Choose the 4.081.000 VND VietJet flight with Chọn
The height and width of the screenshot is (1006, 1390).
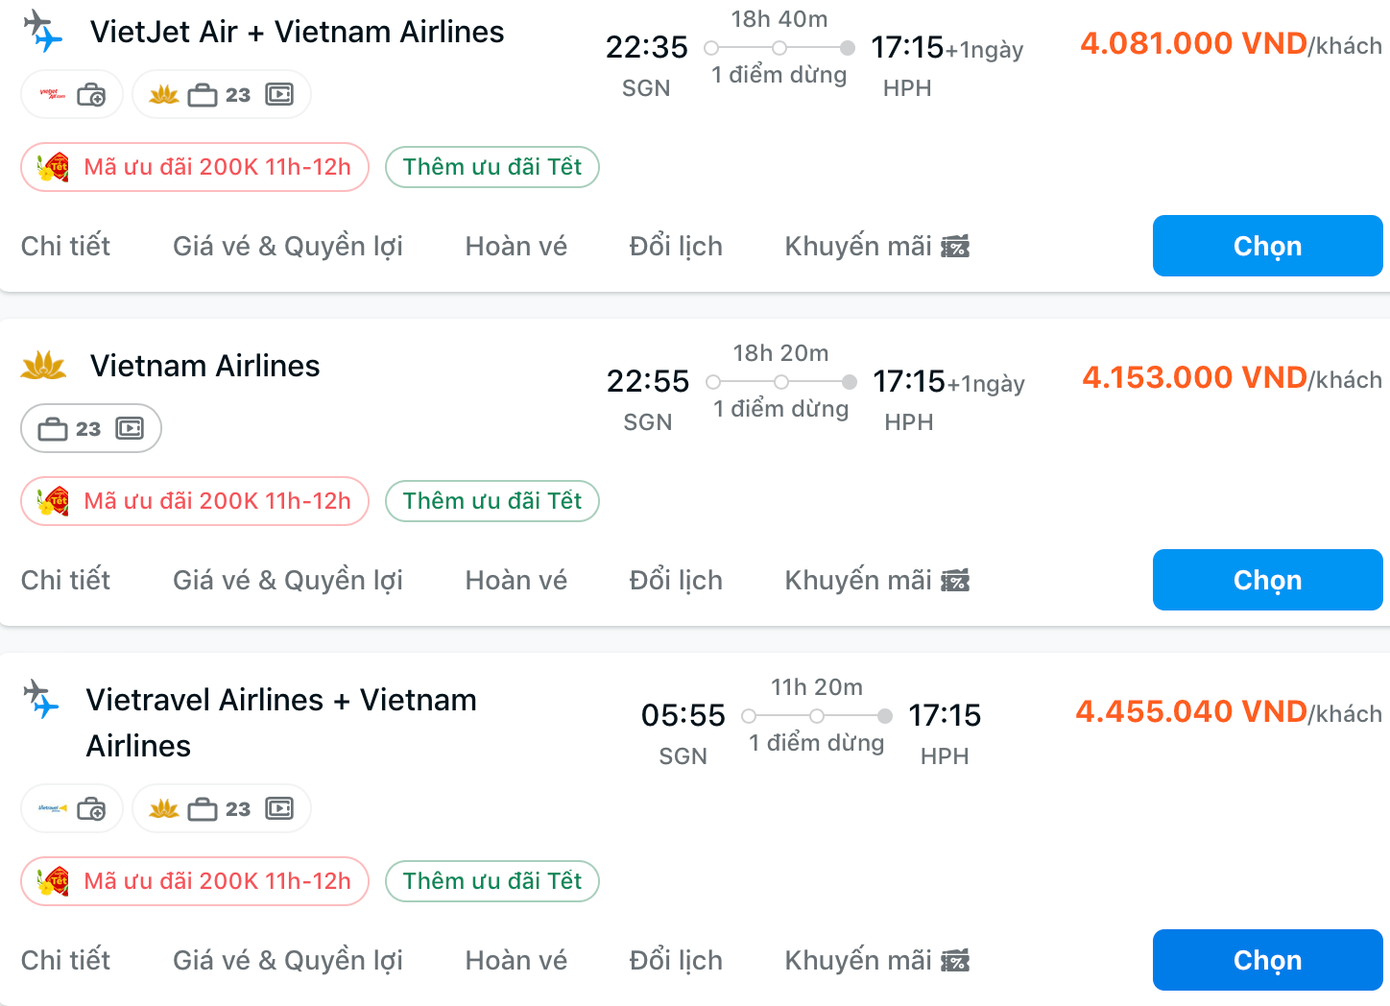1266,245
